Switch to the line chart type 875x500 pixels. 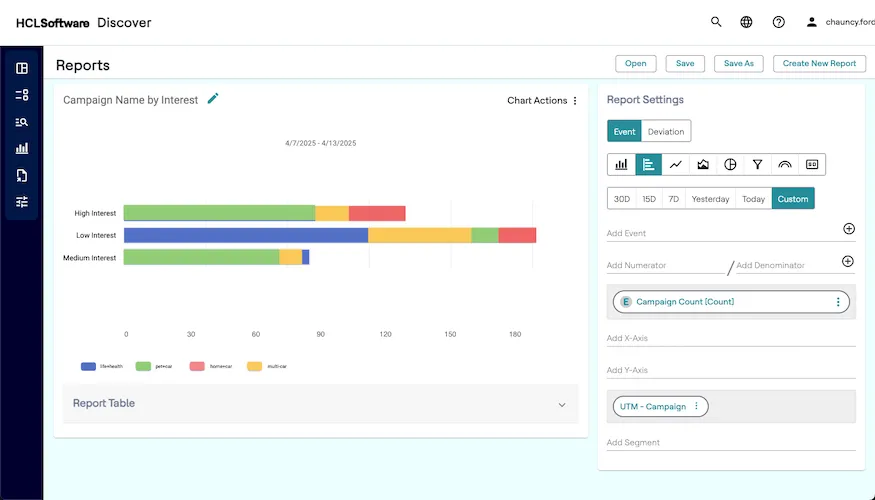tap(676, 165)
